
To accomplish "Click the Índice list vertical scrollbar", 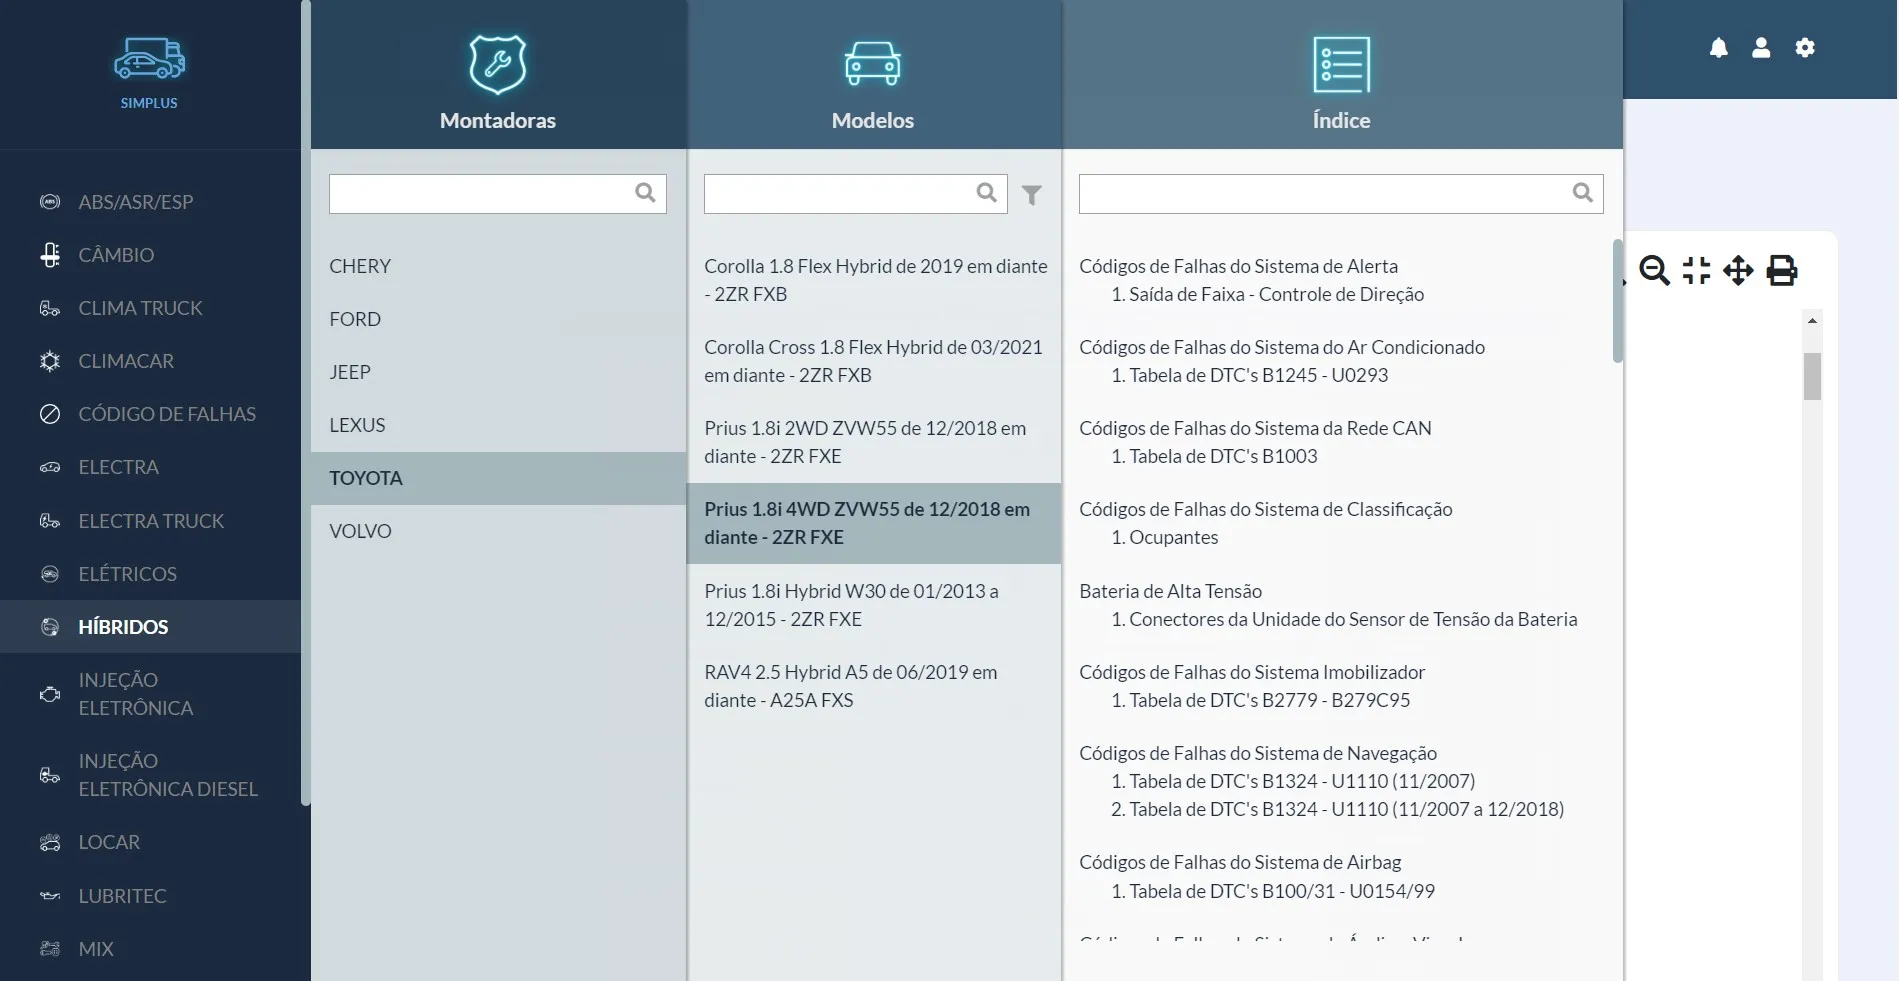I will coord(1617,301).
